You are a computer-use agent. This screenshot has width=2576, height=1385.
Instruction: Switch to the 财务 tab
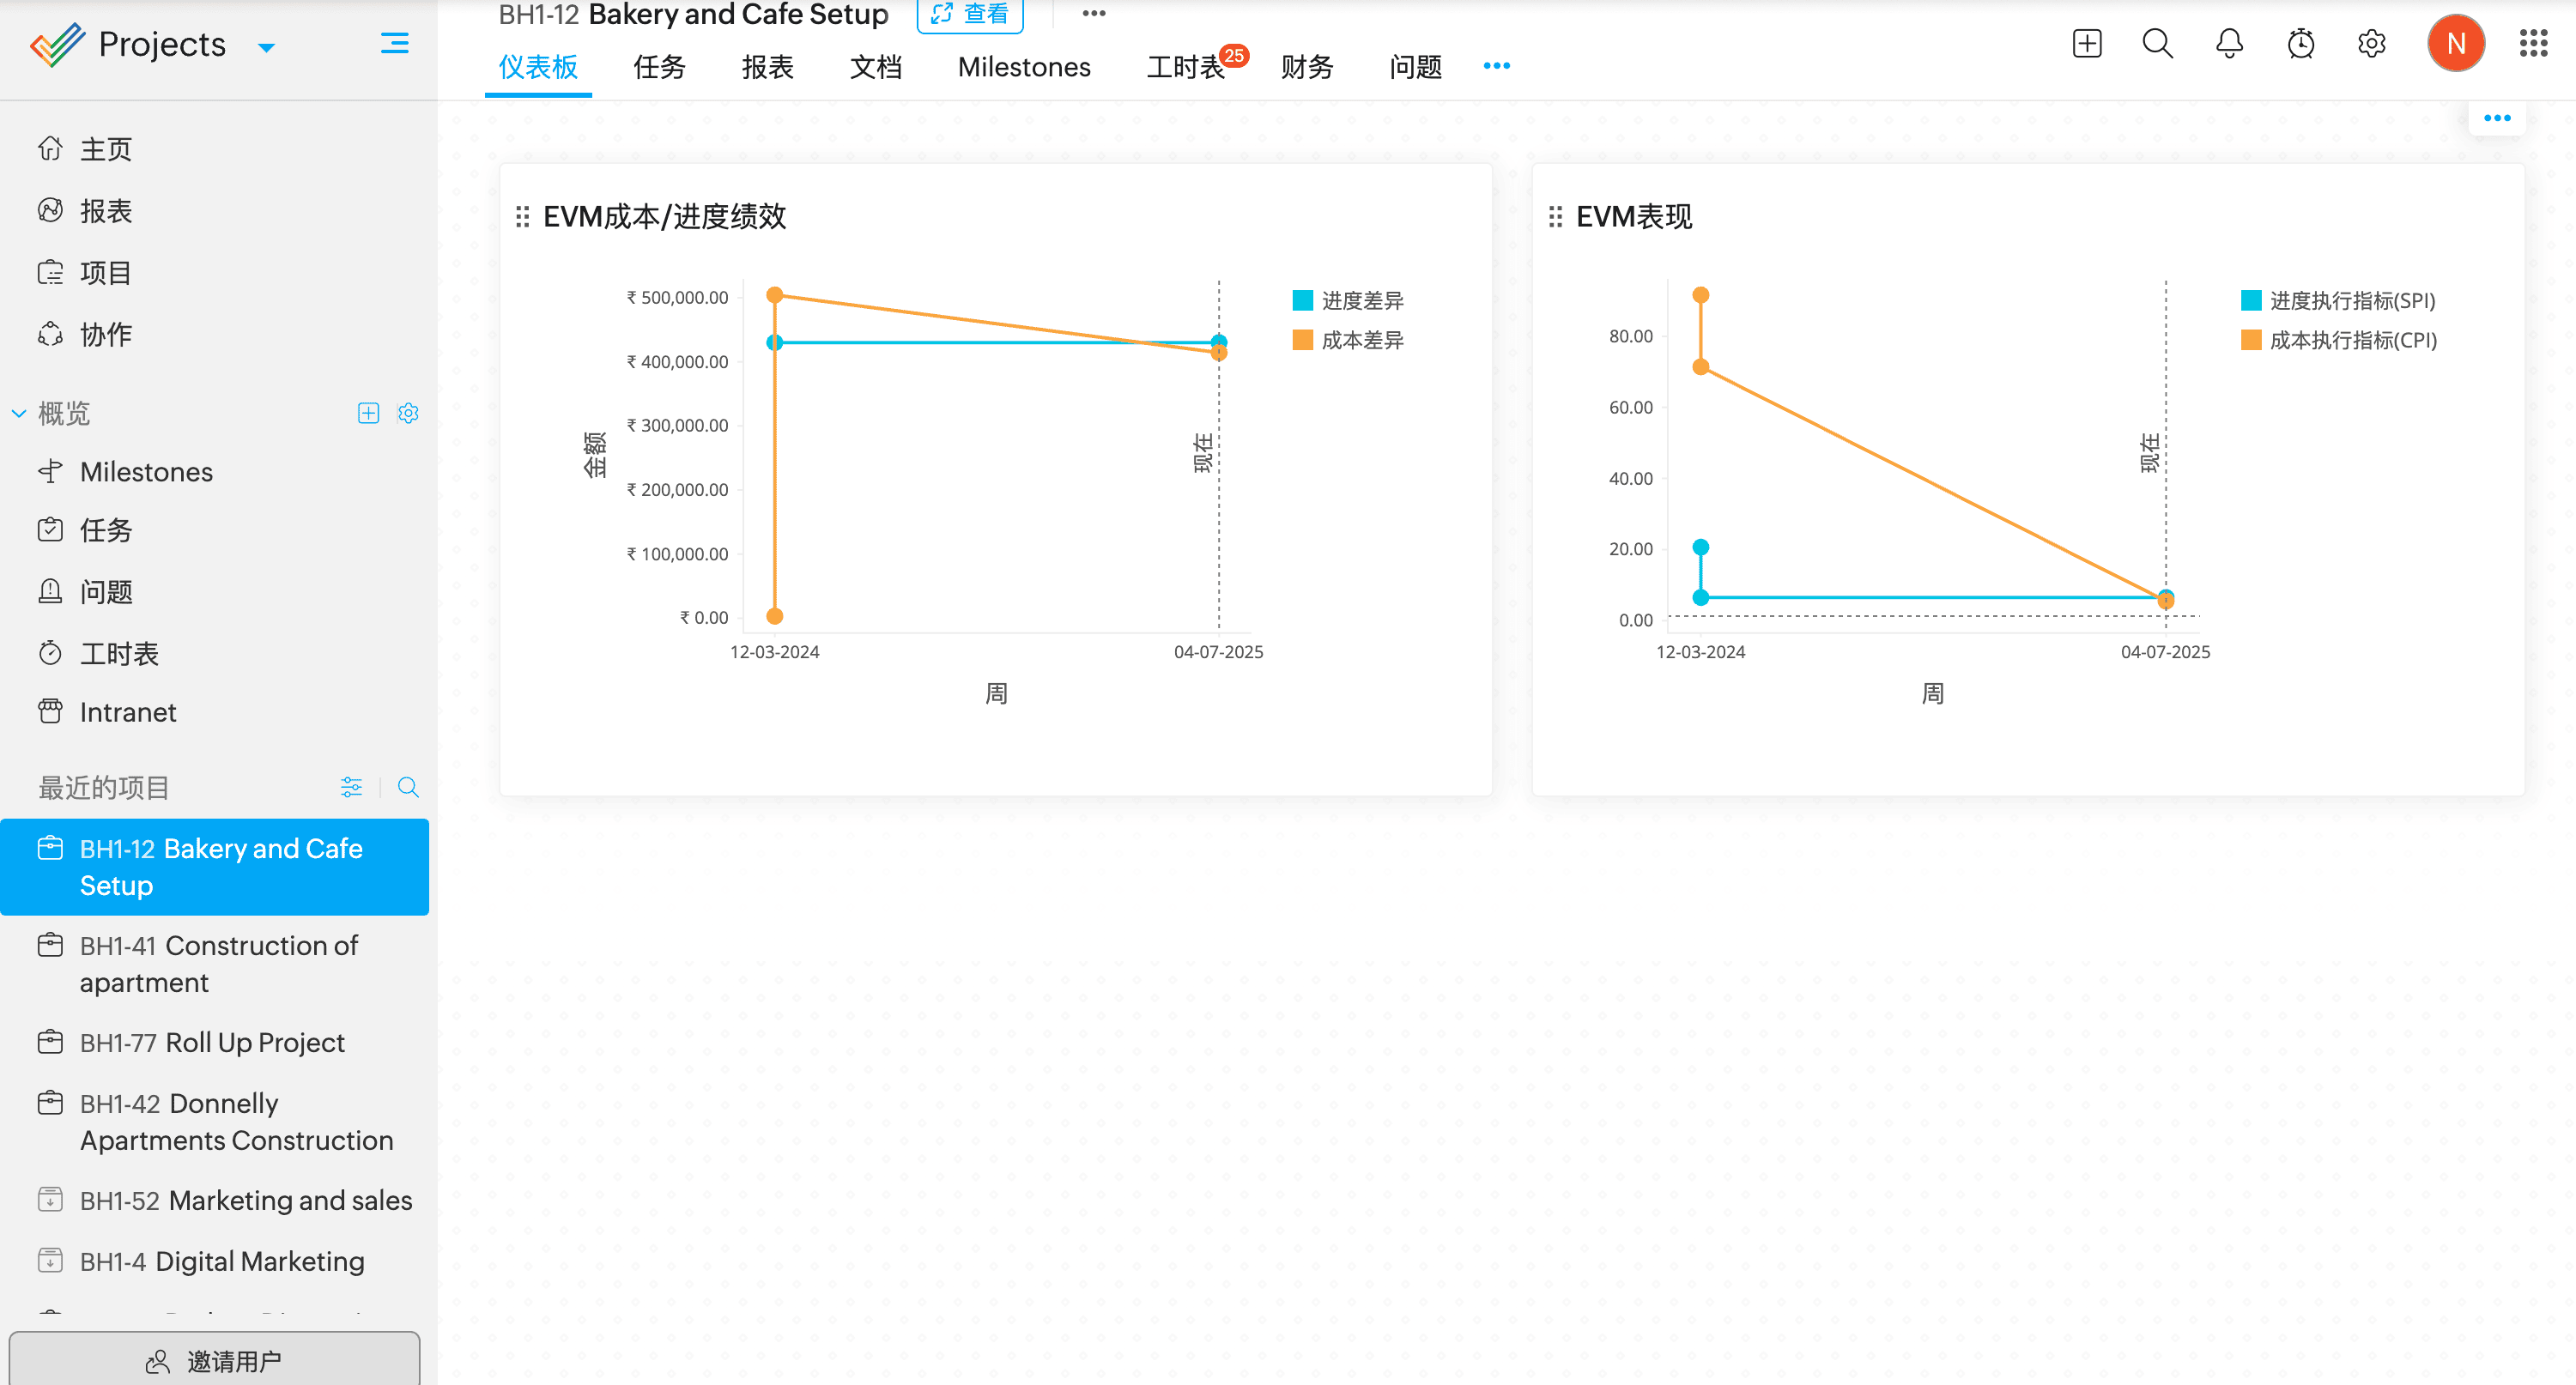pyautogui.click(x=1306, y=67)
